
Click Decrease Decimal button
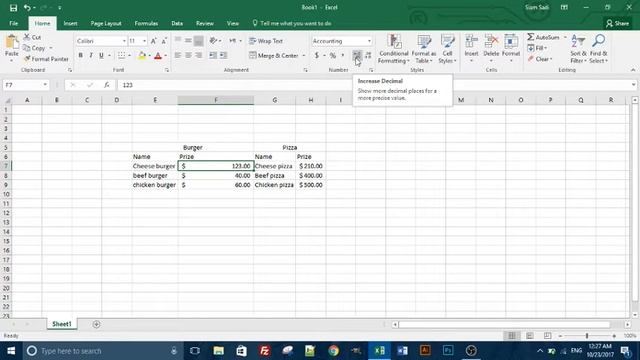point(368,56)
